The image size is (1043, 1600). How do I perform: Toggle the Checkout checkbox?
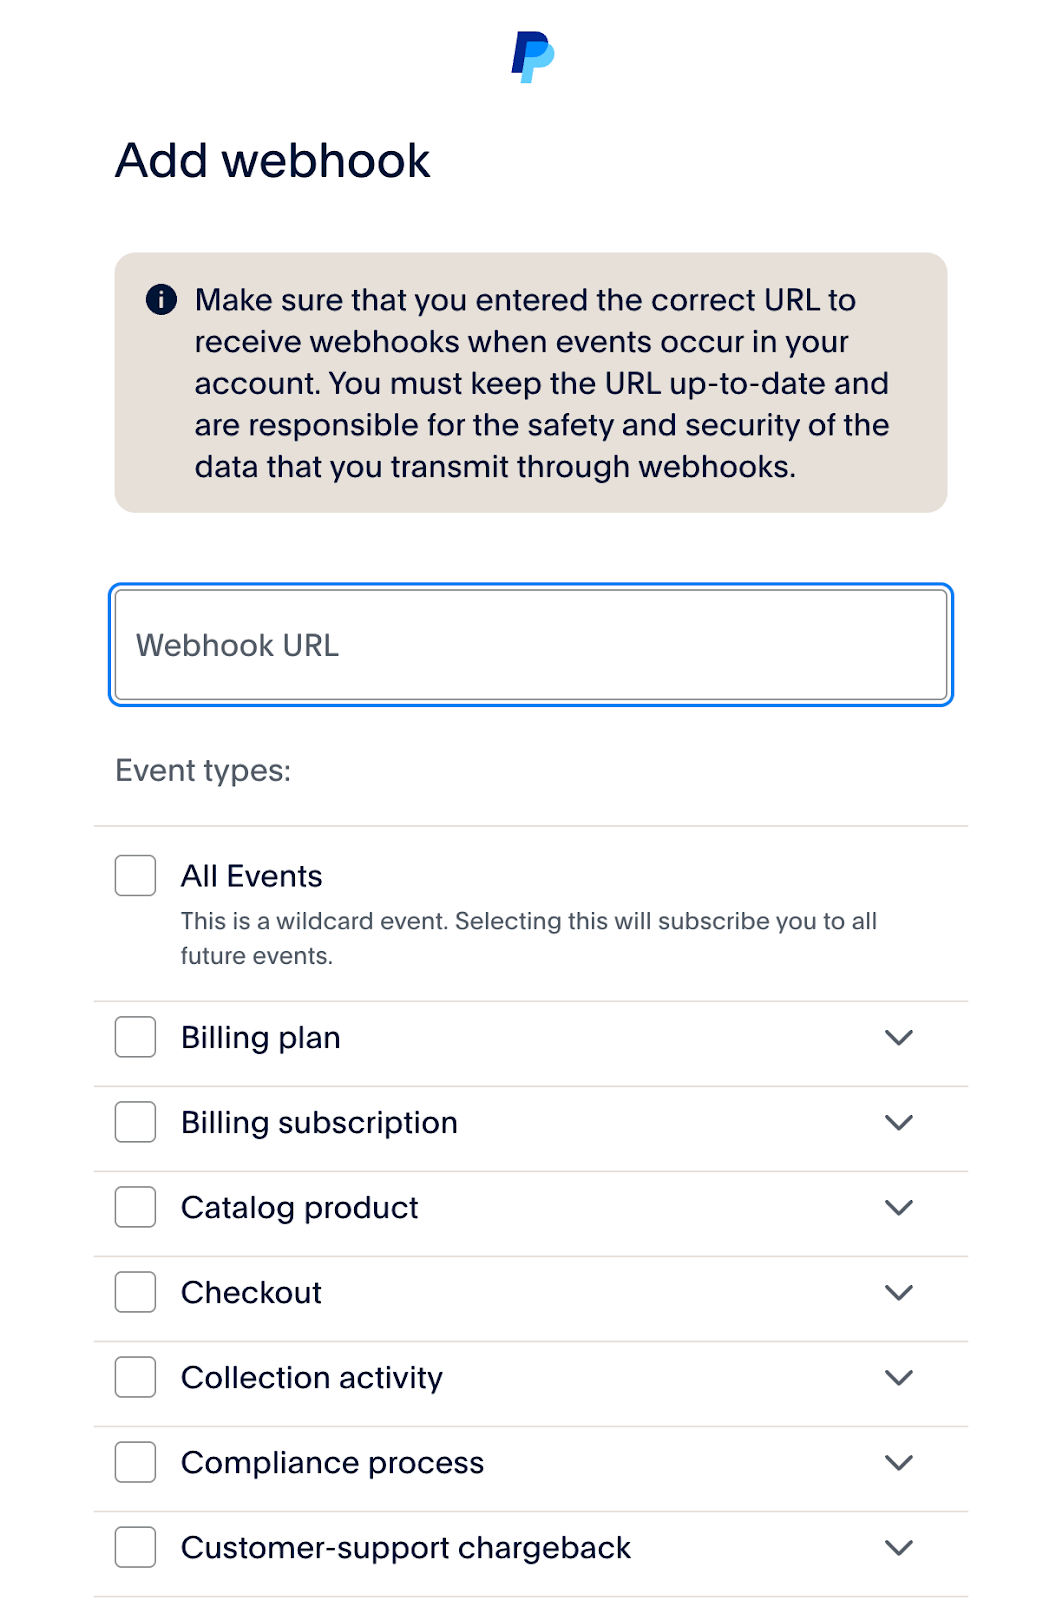pos(135,1292)
